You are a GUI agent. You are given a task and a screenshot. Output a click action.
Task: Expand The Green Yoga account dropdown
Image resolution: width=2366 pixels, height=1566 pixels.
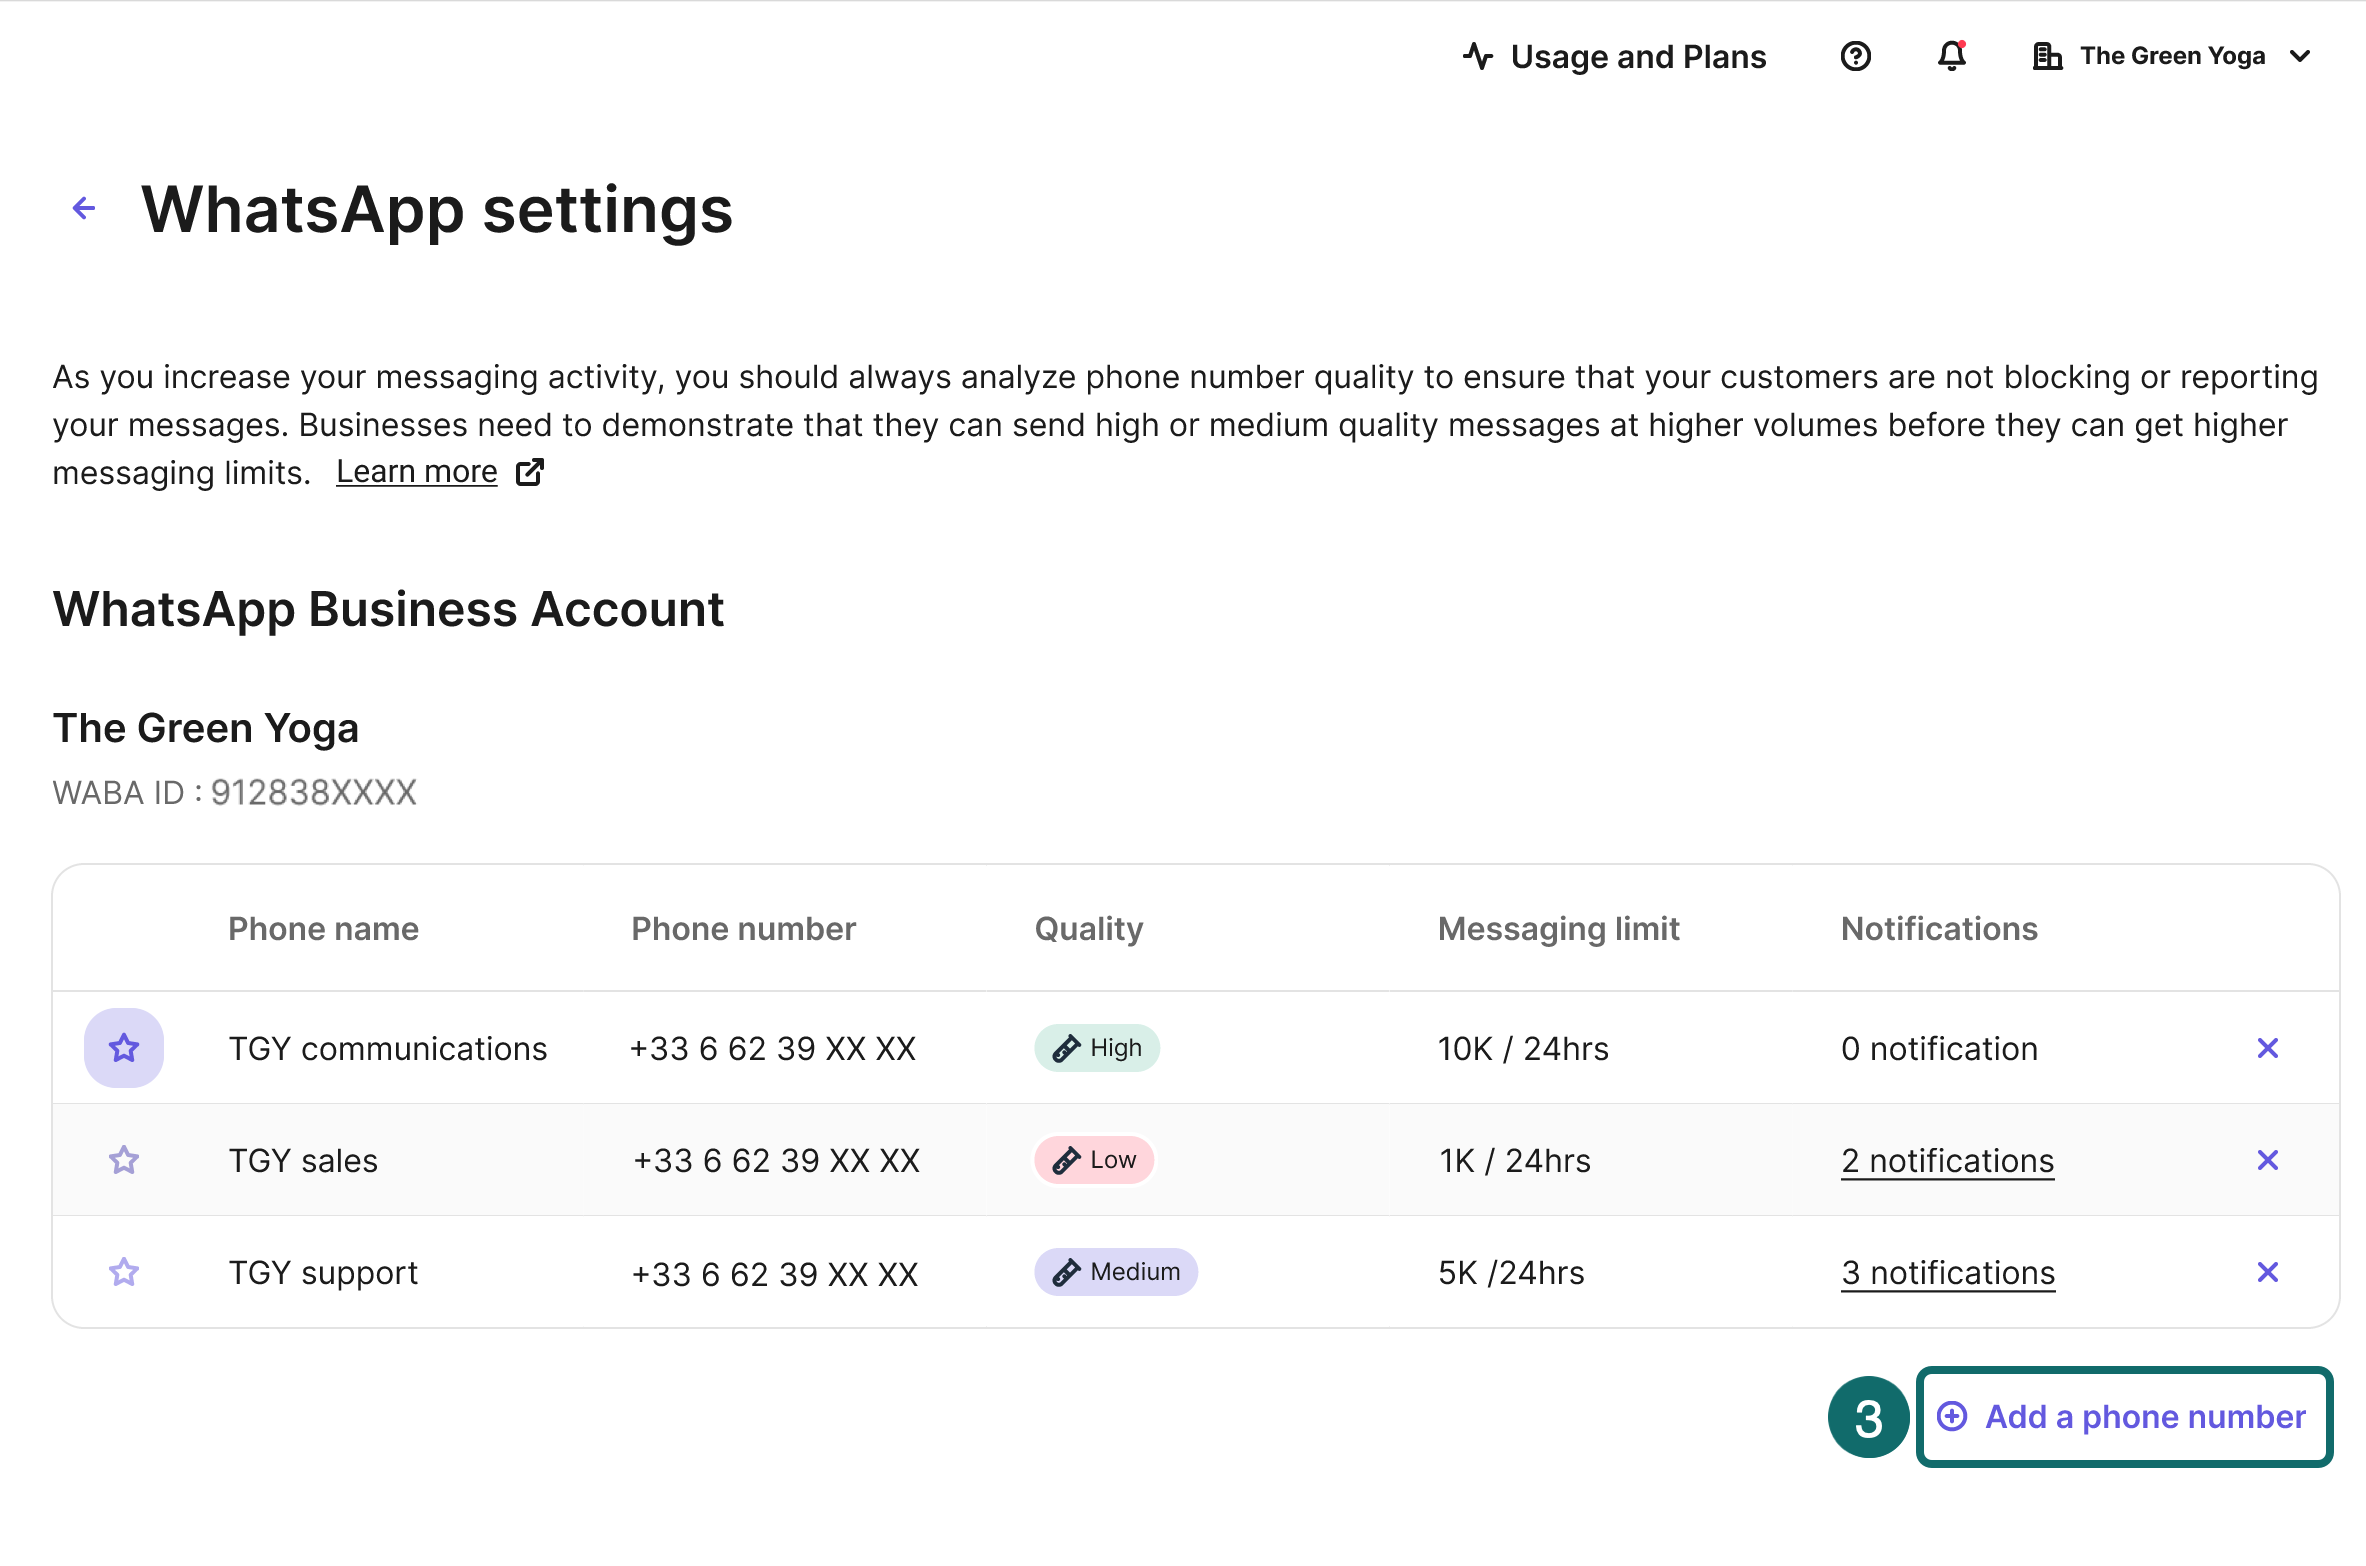click(2172, 56)
